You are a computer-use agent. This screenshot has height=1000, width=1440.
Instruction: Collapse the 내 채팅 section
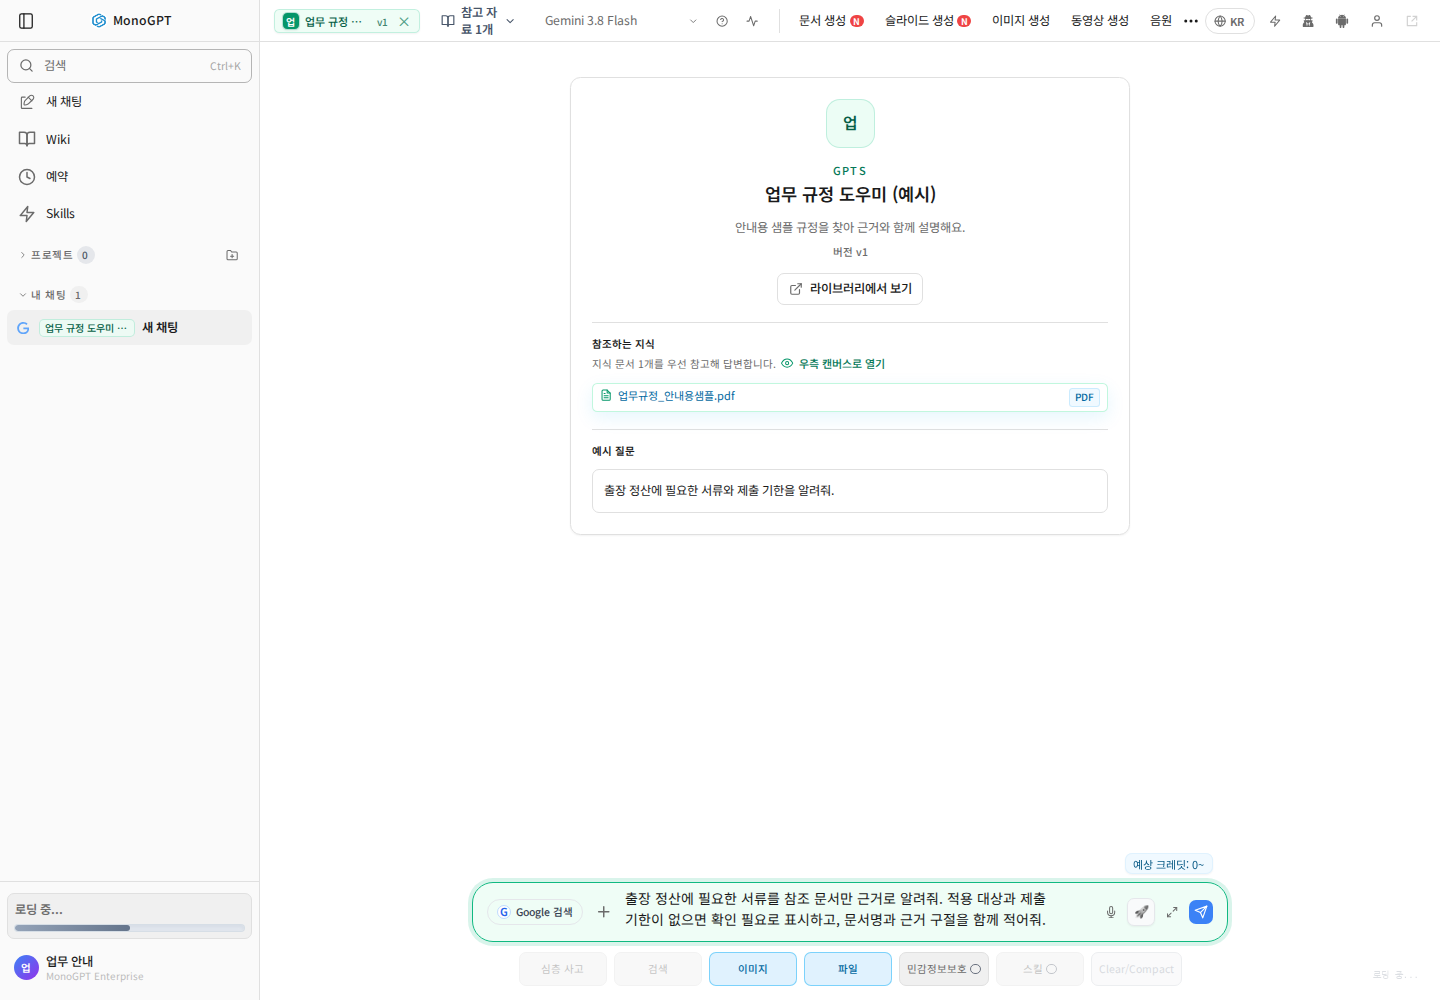point(52,295)
